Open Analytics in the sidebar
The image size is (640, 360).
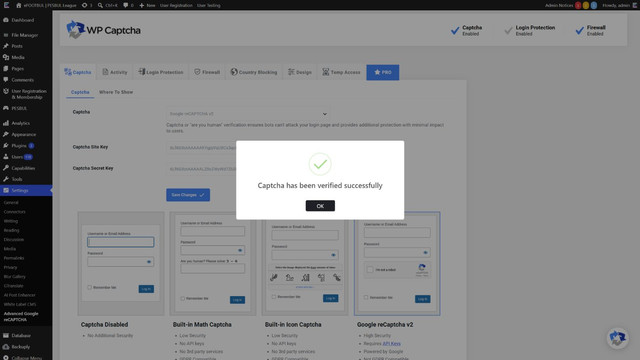point(20,123)
